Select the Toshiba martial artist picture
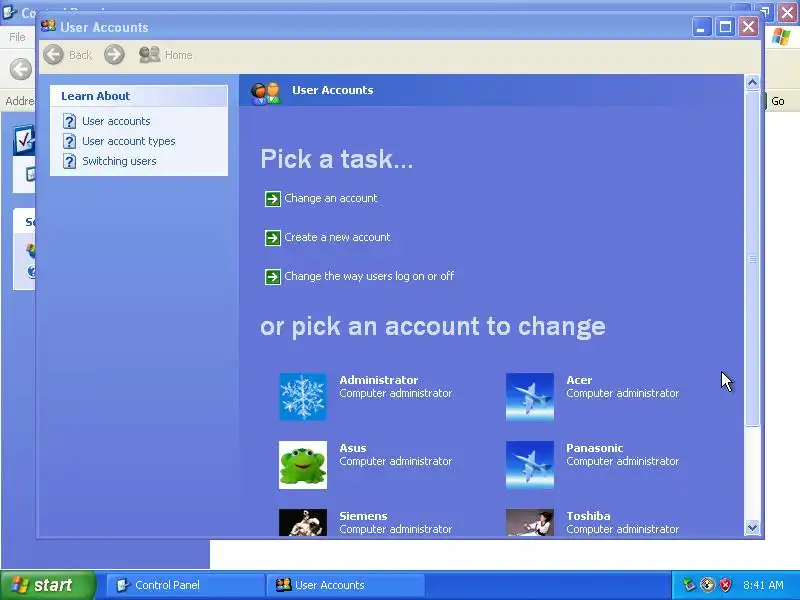The height and width of the screenshot is (600, 800). pyautogui.click(x=530, y=522)
